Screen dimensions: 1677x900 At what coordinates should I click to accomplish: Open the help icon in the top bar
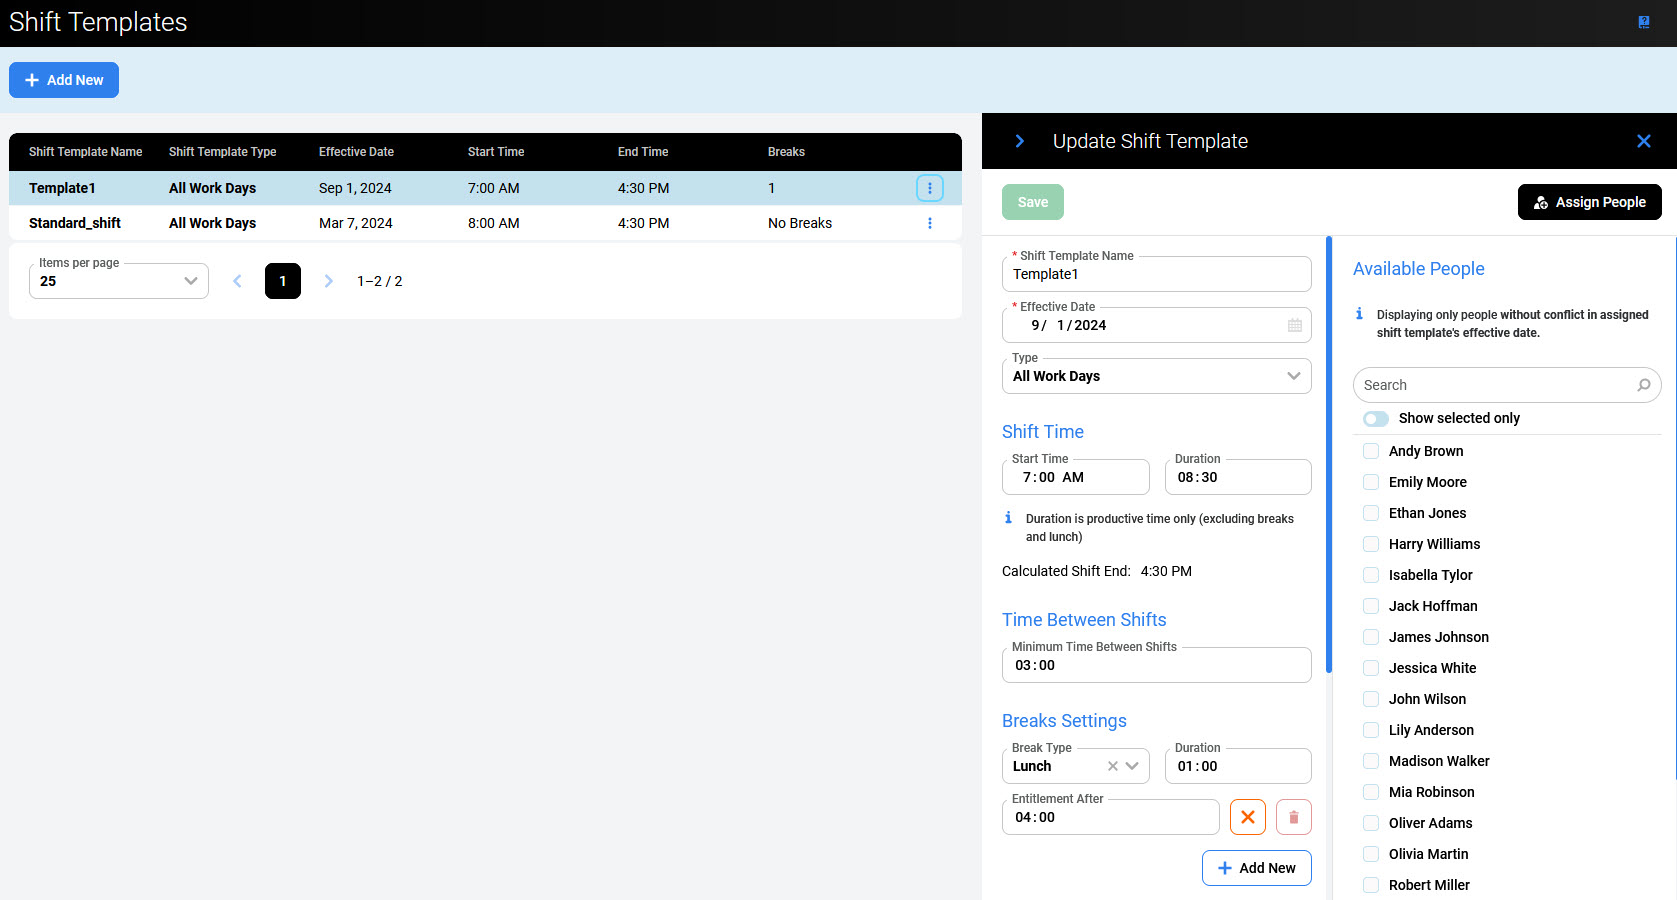(x=1643, y=22)
